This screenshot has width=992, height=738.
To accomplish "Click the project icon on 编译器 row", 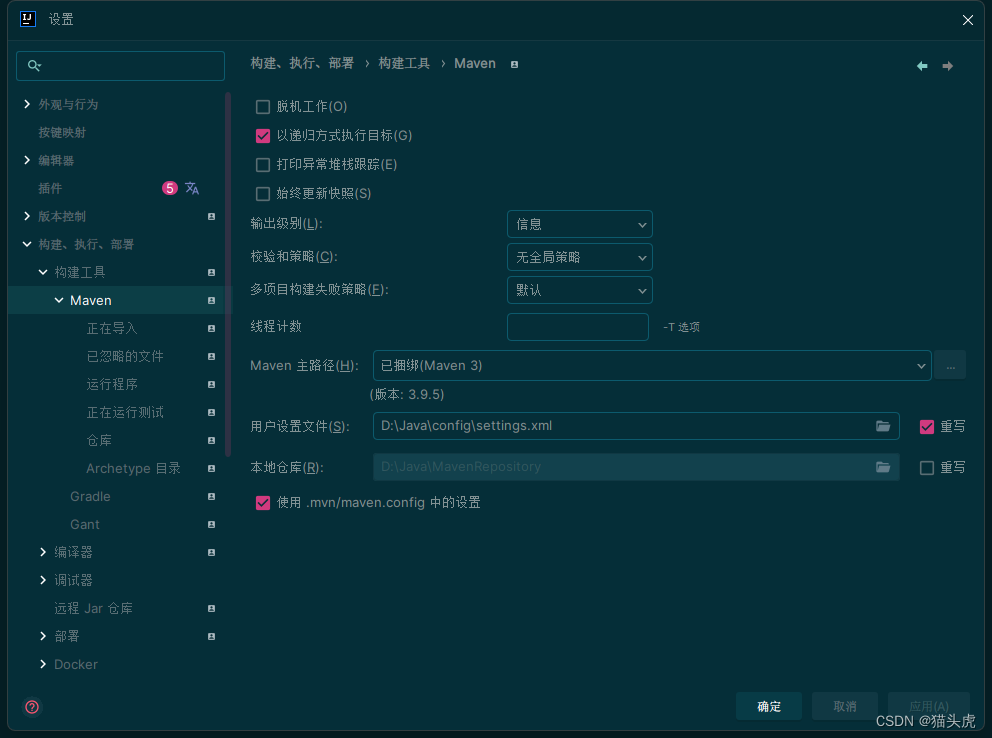I will (211, 552).
